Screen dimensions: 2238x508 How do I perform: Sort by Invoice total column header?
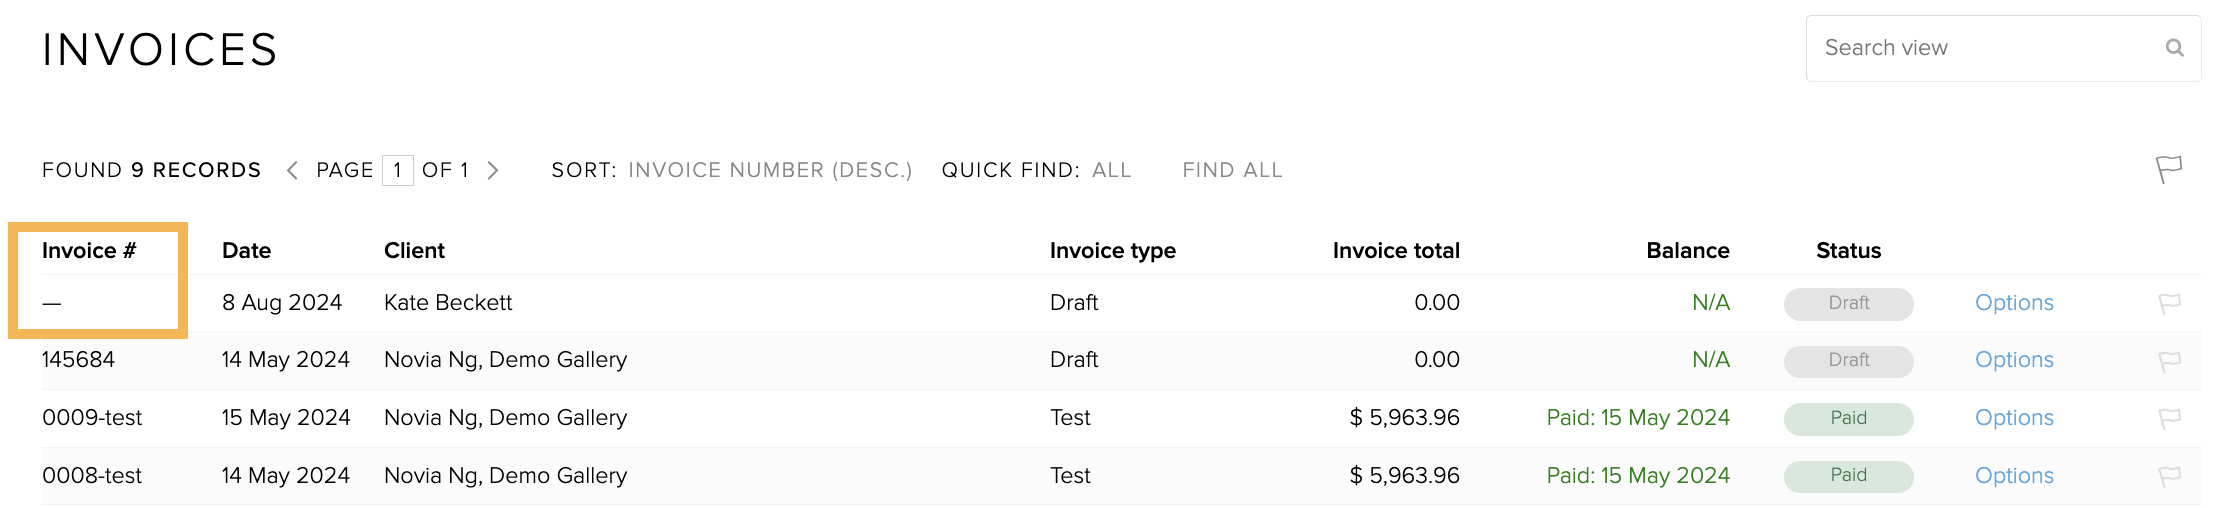coord(1396,251)
